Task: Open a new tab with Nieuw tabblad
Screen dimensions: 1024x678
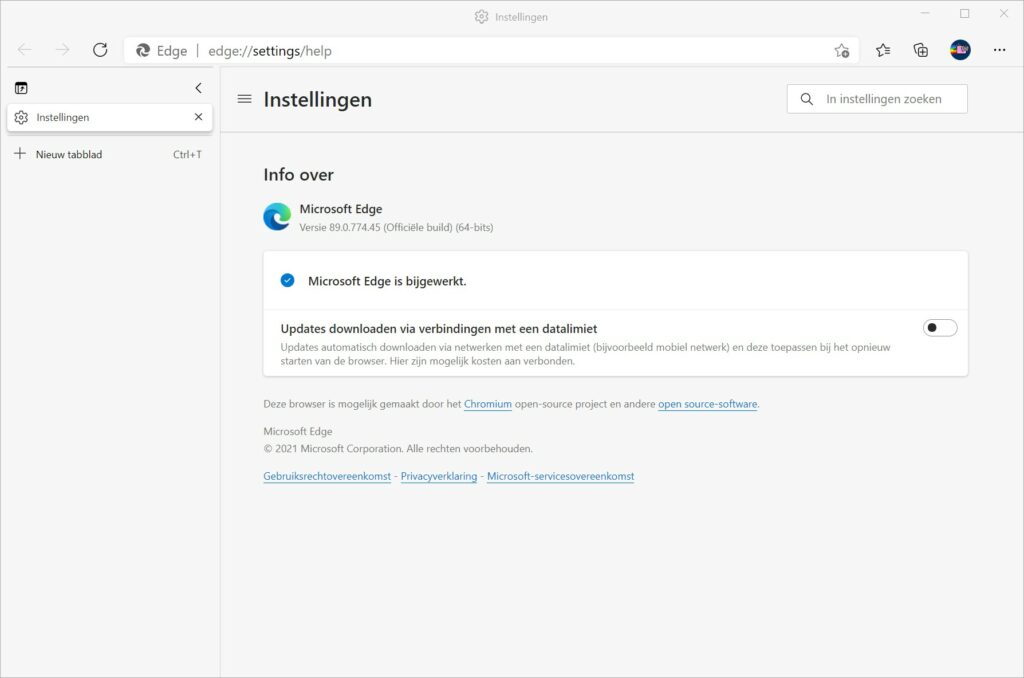Action: 69,154
